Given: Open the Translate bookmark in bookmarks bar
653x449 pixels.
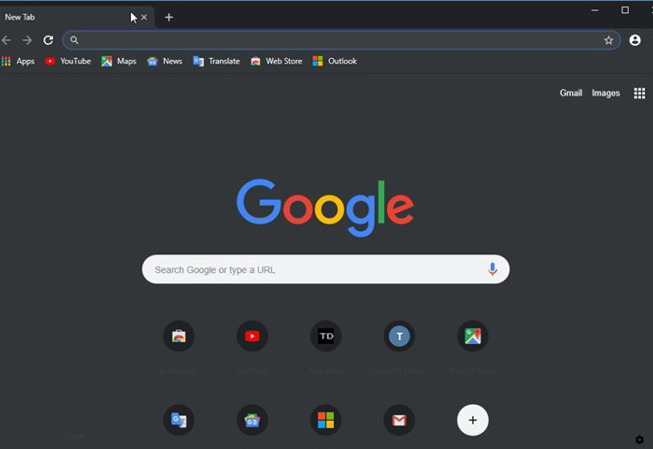Looking at the screenshot, I should coord(216,61).
